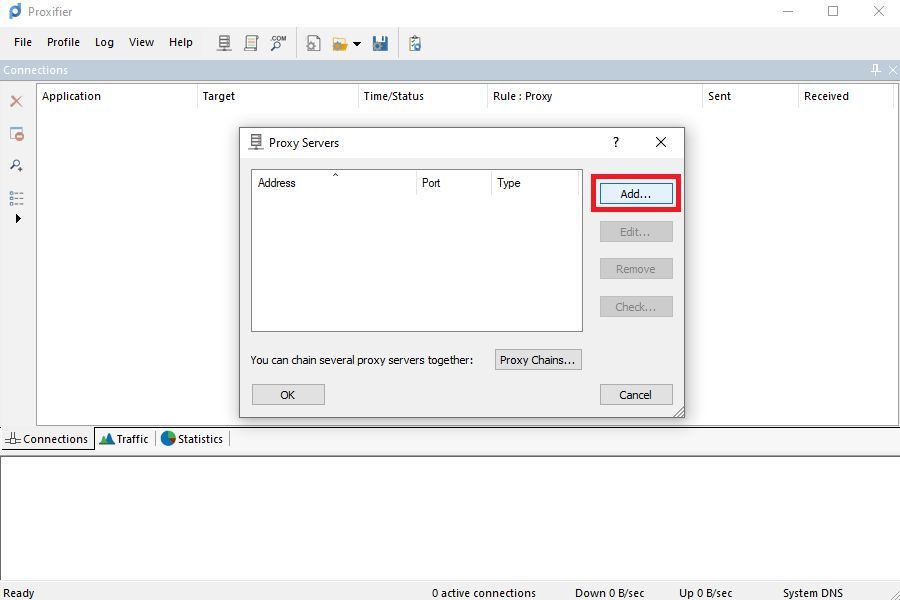The width and height of the screenshot is (900, 600).
Task: Click the Remove button
Action: coord(636,269)
